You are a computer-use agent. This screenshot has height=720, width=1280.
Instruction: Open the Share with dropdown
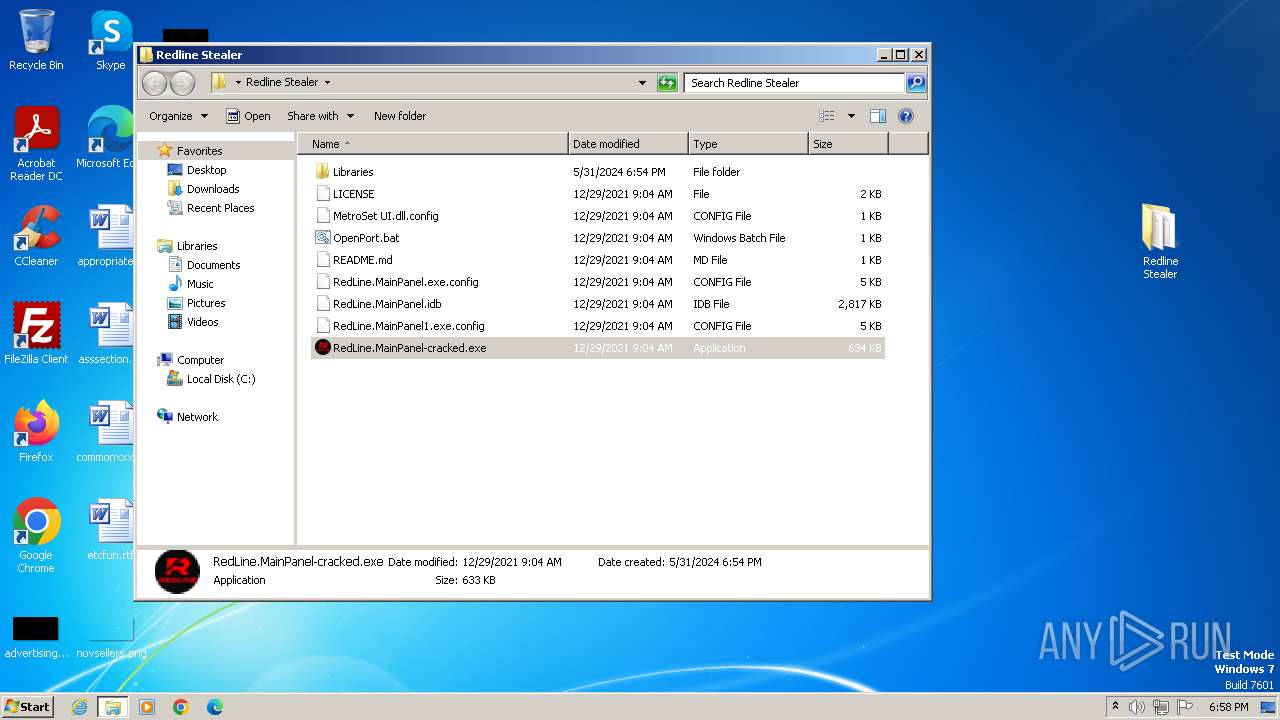coord(319,116)
